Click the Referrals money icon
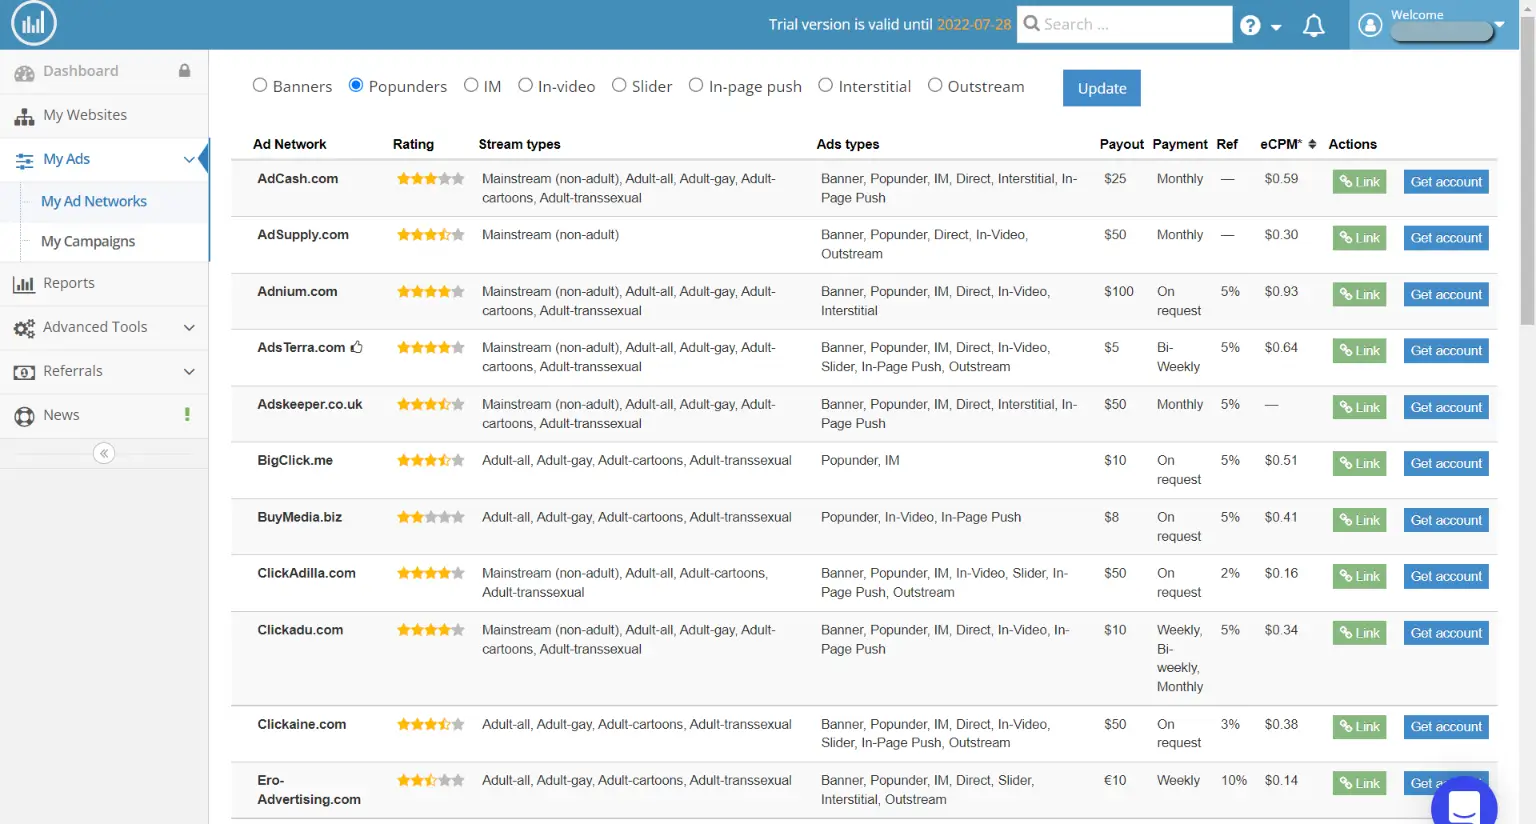Screen dimensions: 1536x824 (24, 372)
